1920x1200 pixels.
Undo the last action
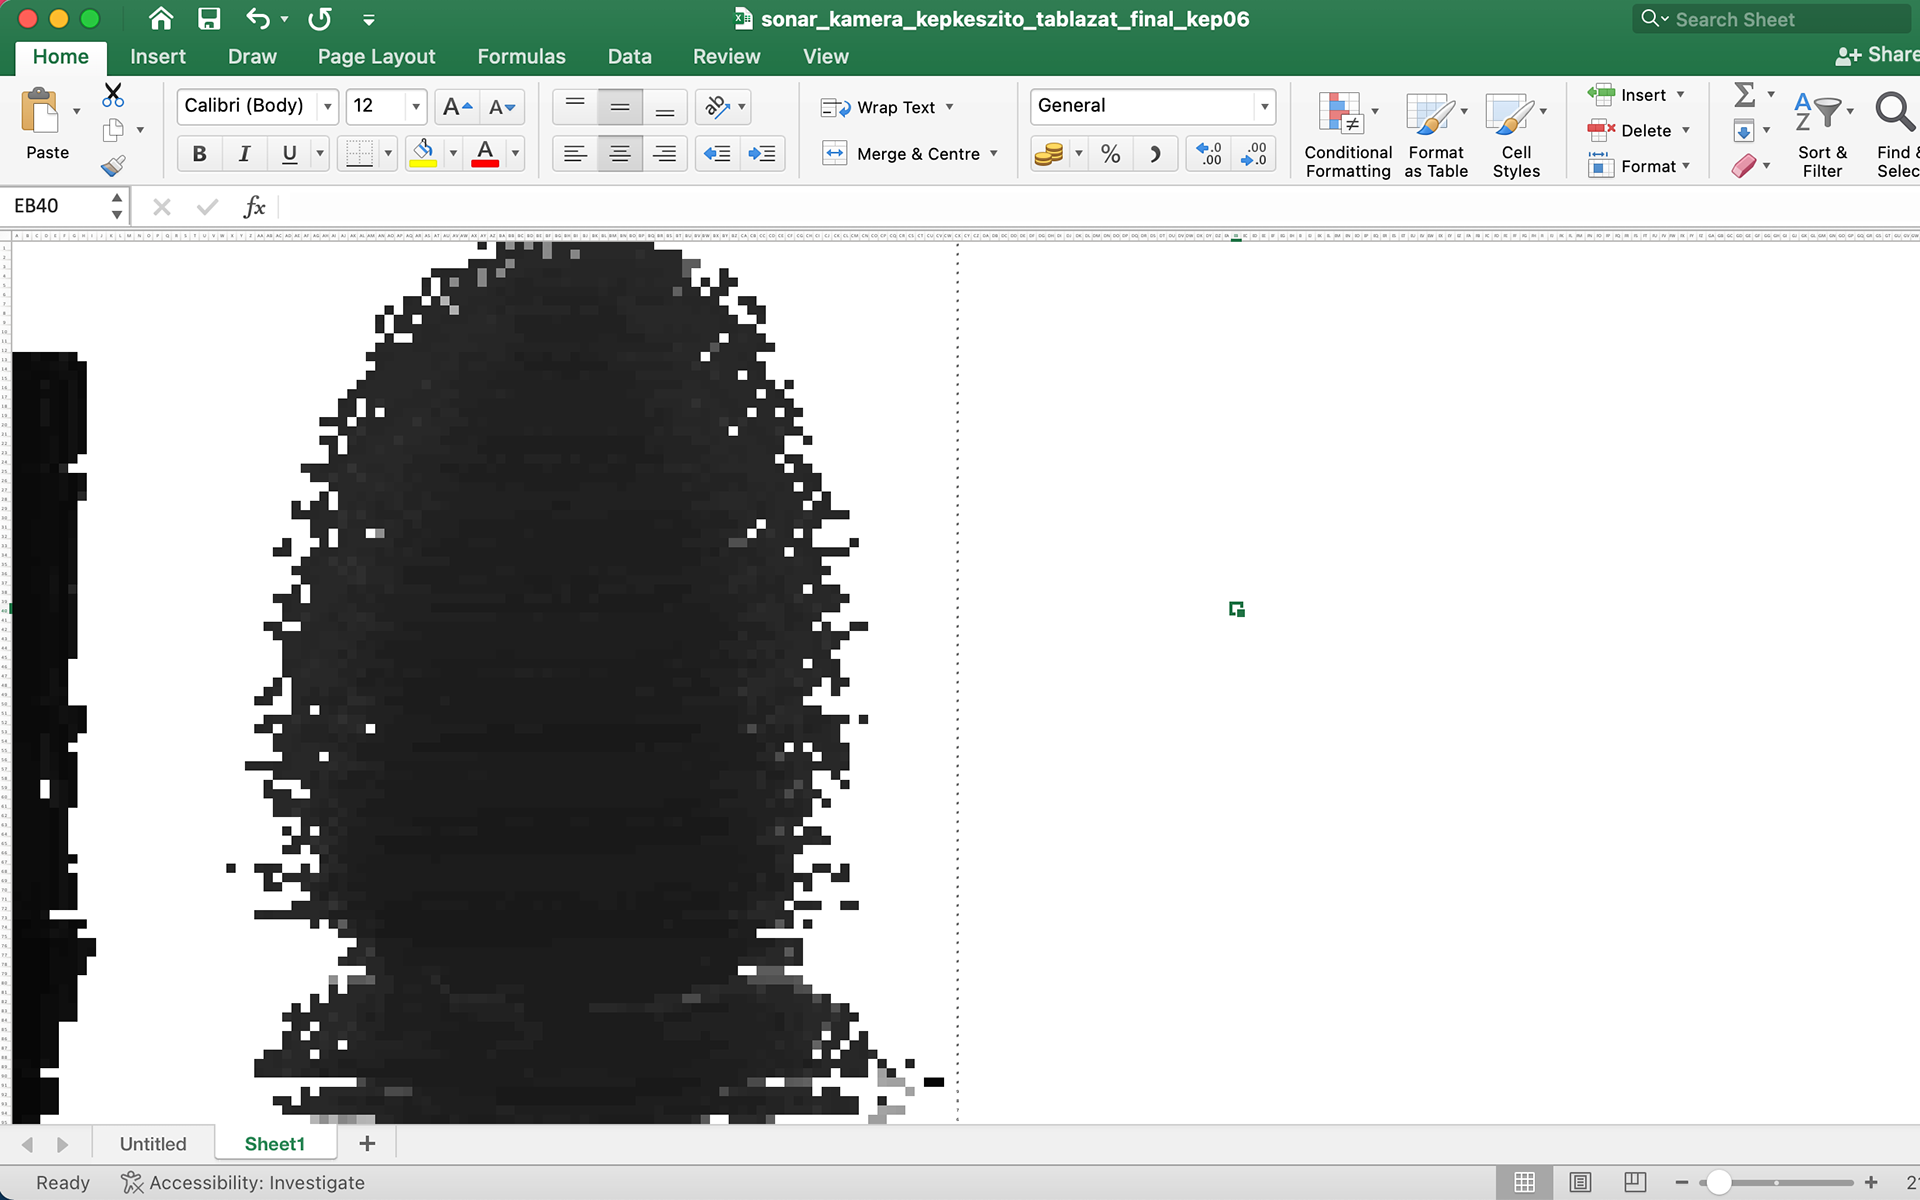tap(258, 19)
